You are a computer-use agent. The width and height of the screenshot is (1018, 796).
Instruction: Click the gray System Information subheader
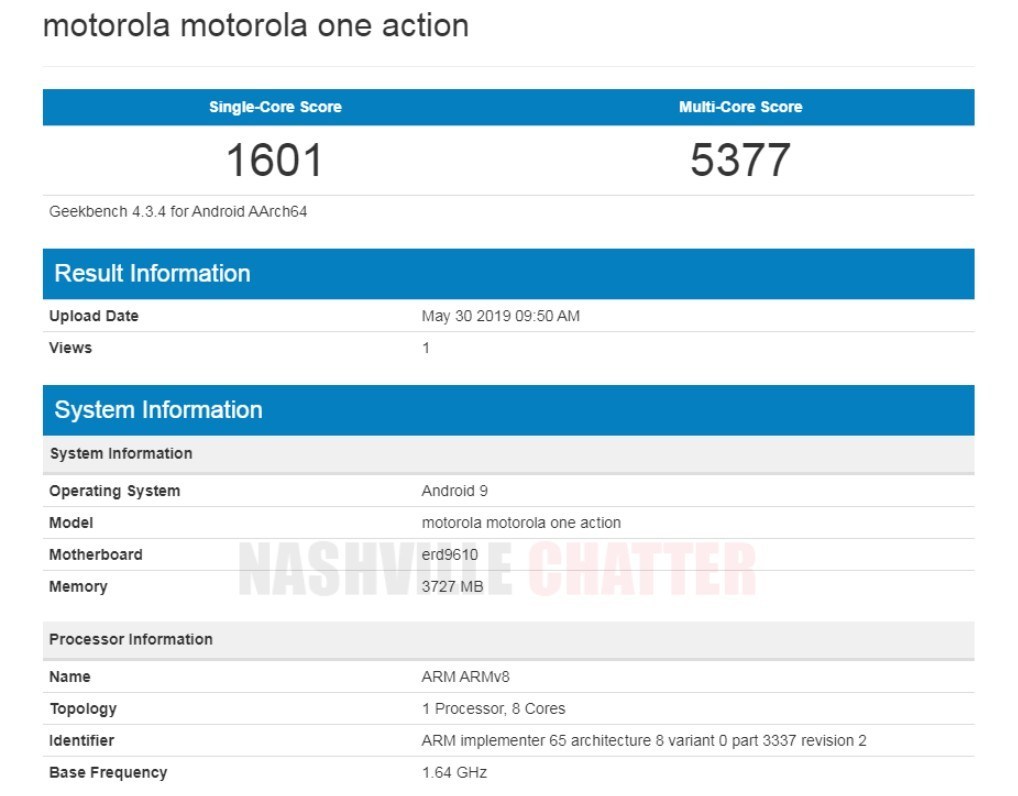(x=121, y=454)
